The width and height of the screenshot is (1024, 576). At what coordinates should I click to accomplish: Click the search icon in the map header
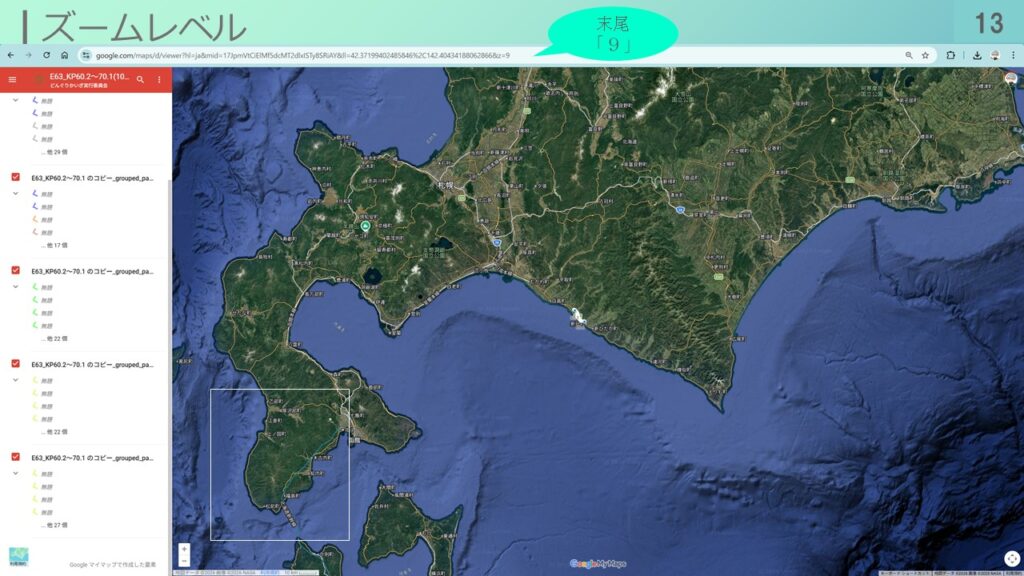141,79
